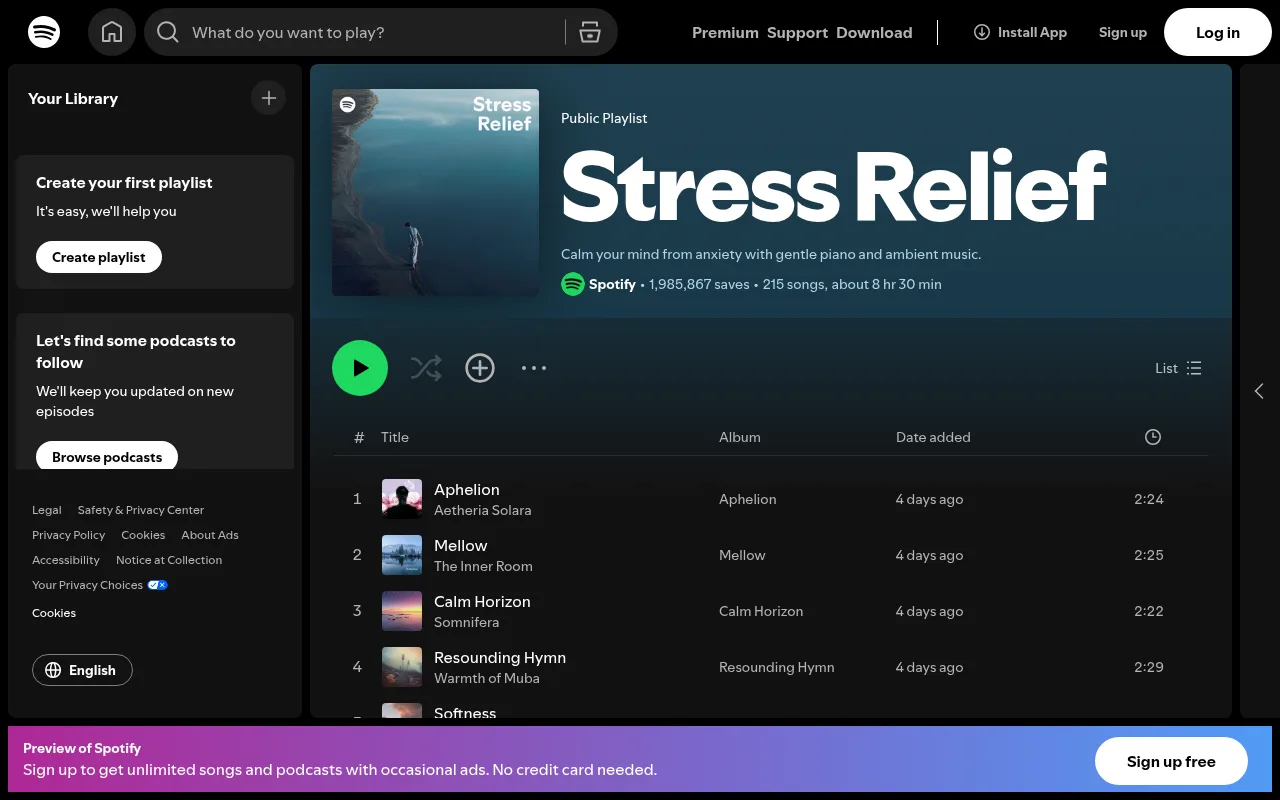
Task: Click the Log in button
Action: 1218,32
